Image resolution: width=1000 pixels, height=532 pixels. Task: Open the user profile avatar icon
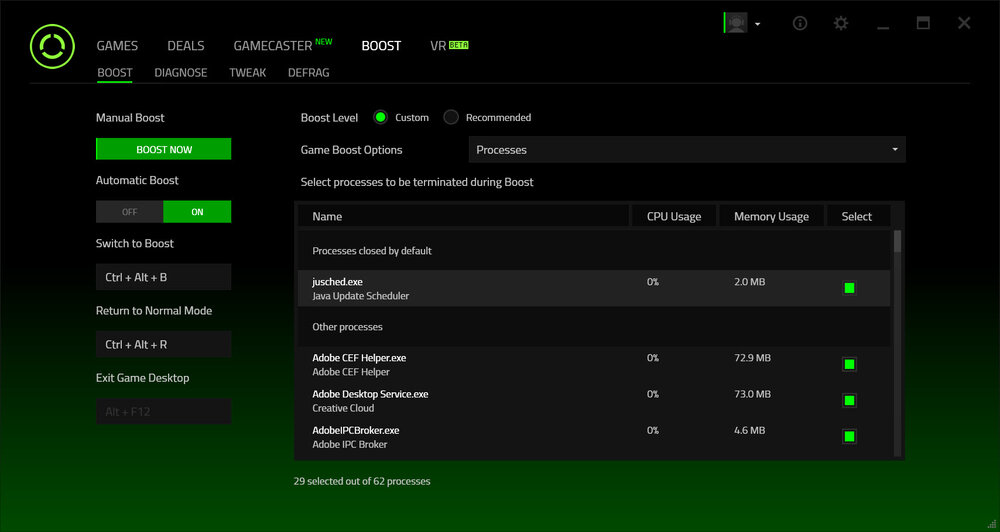(736, 23)
